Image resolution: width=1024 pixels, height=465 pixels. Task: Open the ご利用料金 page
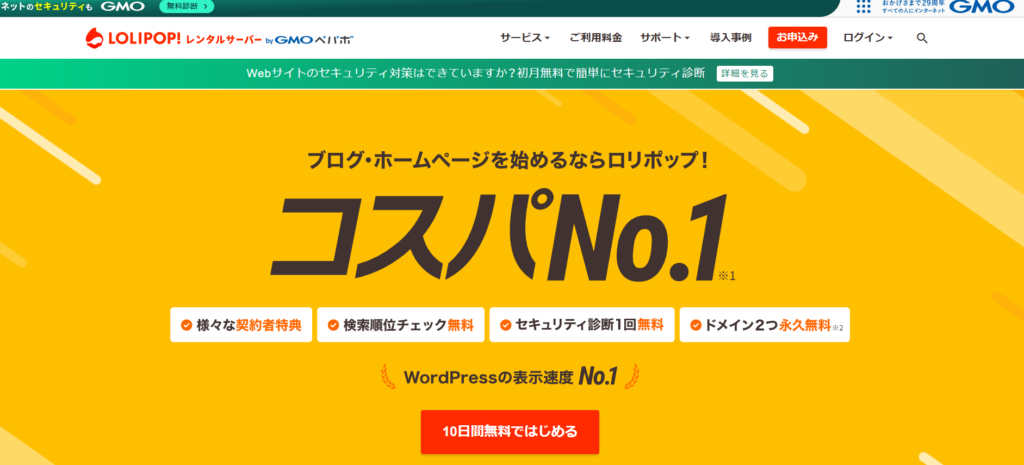pyautogui.click(x=595, y=38)
